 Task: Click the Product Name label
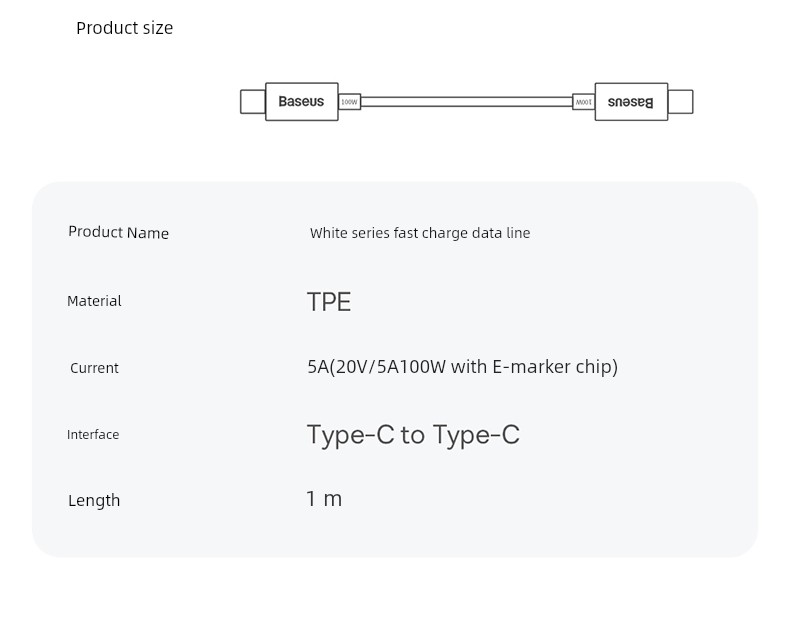[x=118, y=232]
